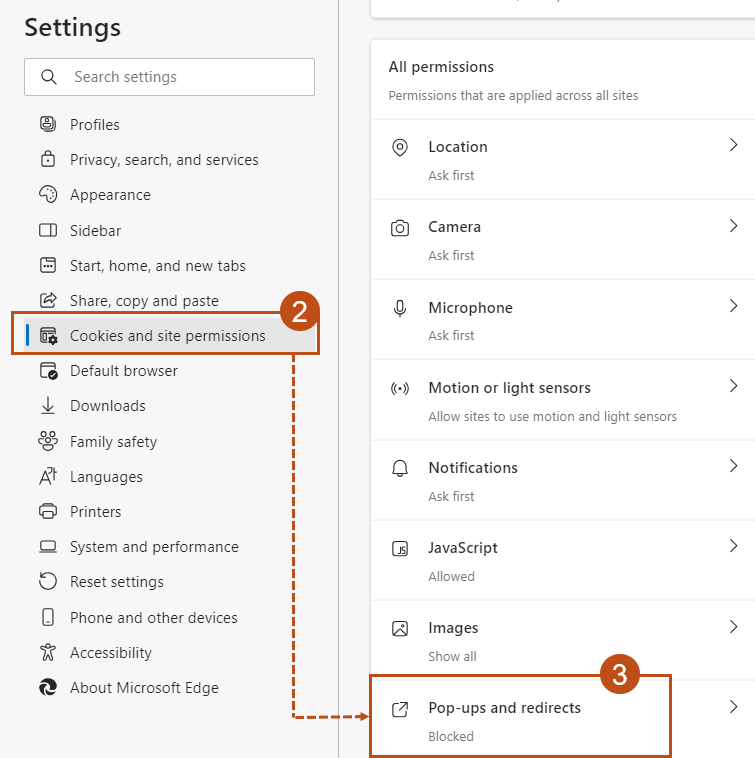The image size is (755, 758).
Task: Click the Privacy lock icon
Action: point(48,160)
